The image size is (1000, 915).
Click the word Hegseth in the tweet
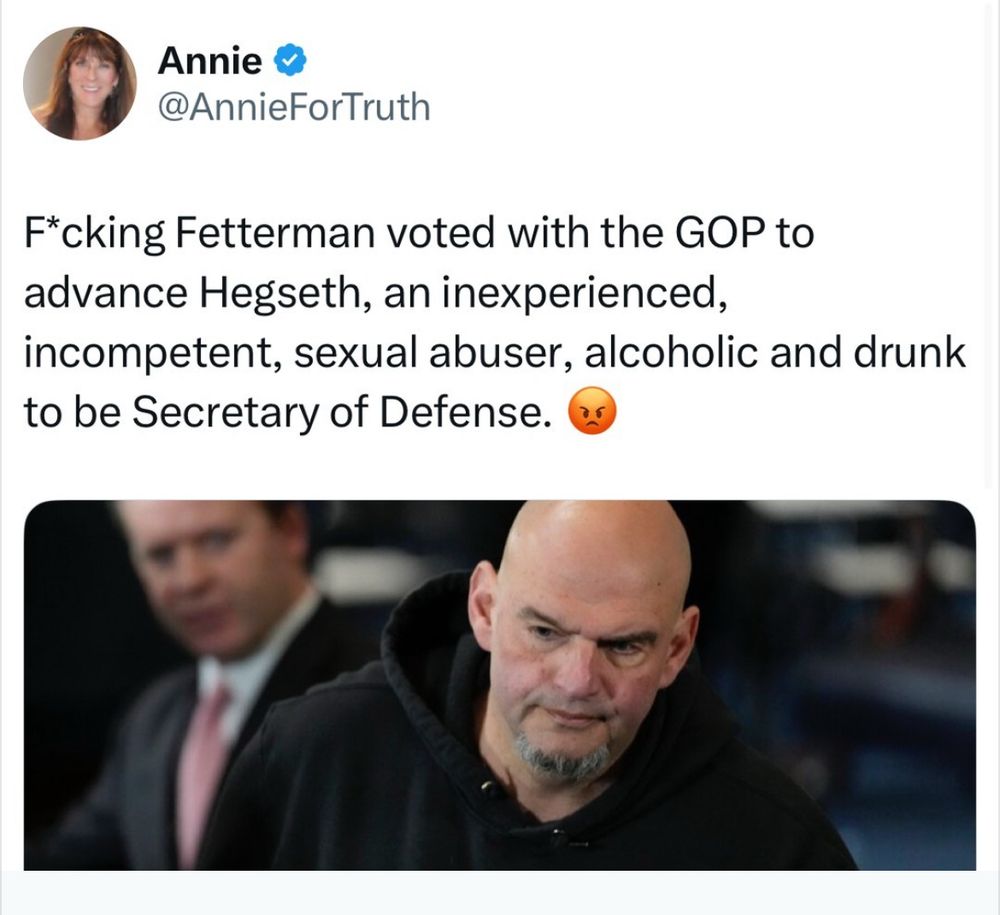point(257,293)
